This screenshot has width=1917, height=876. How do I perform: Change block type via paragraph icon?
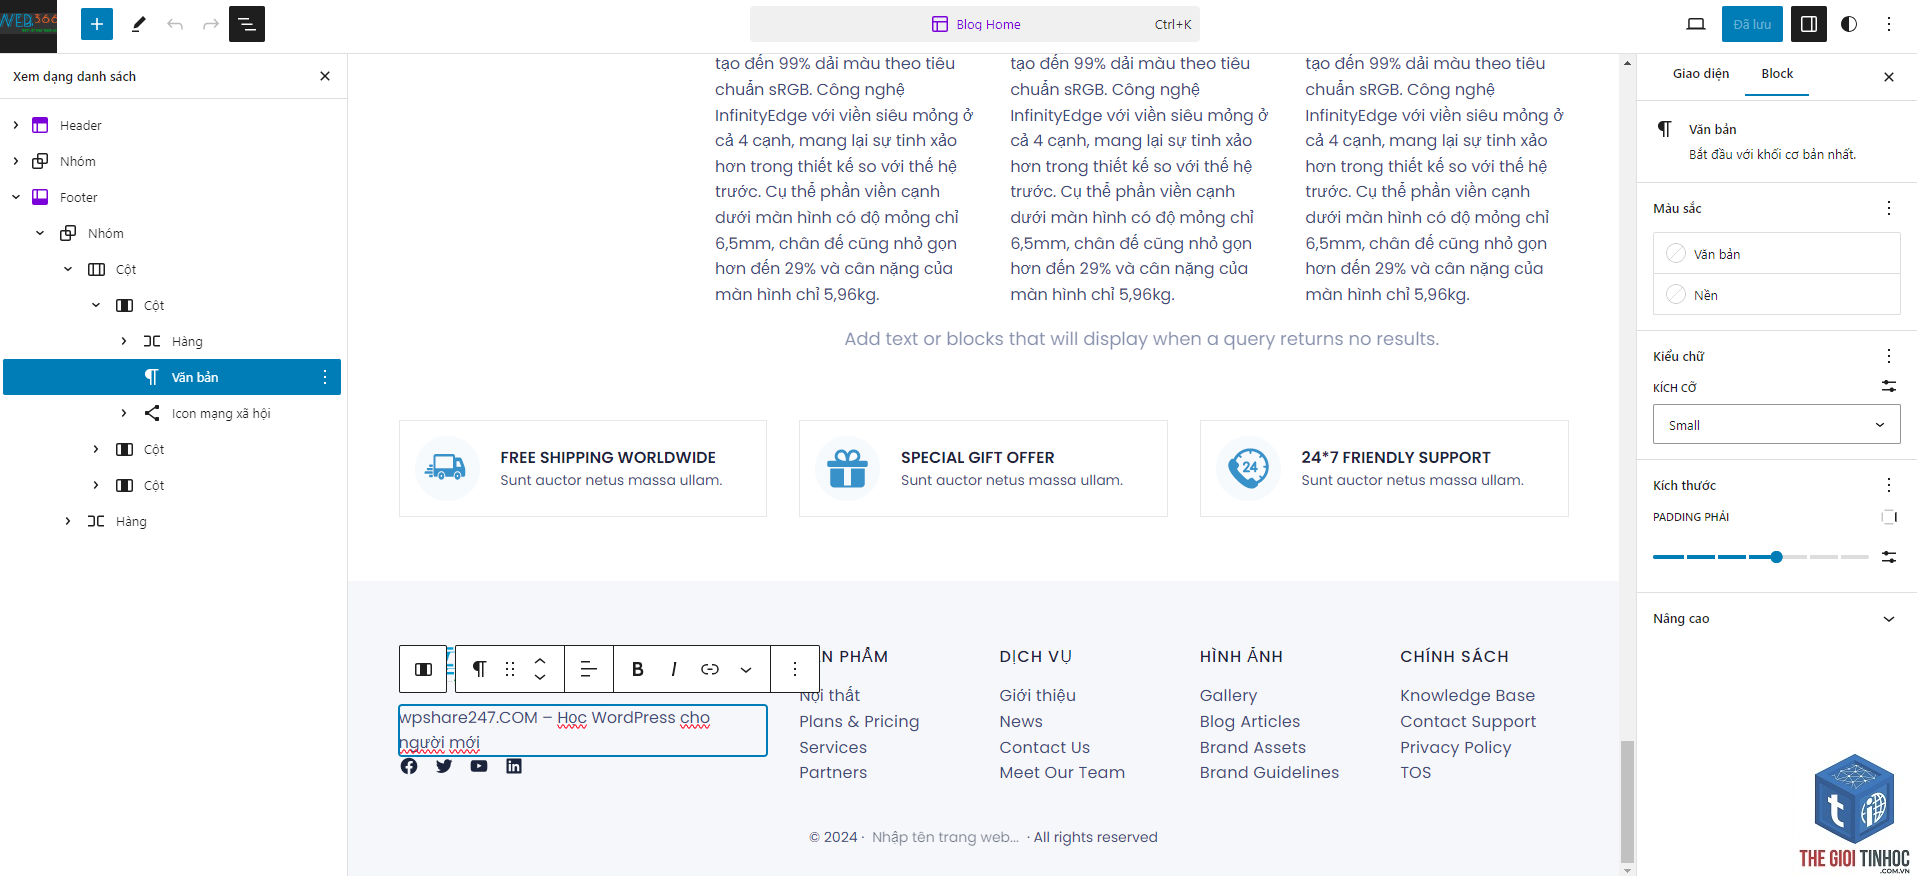coord(479,669)
